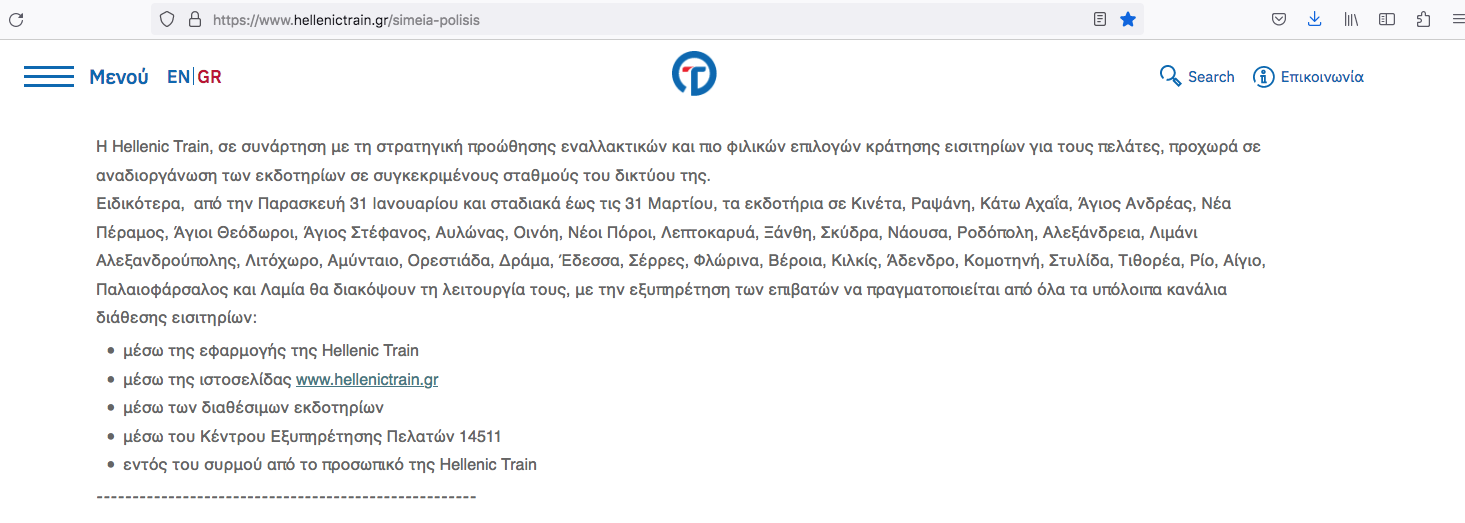Reload the page with the refresh icon

click(x=16, y=19)
